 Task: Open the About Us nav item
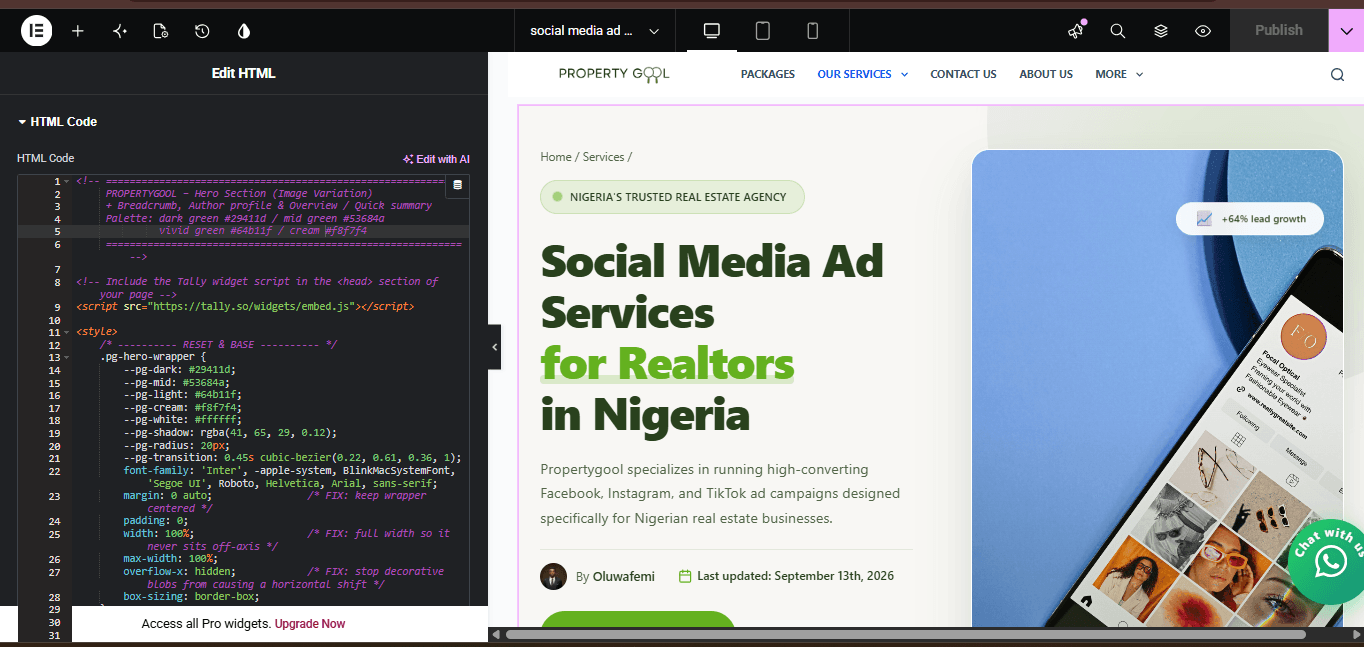(x=1046, y=74)
